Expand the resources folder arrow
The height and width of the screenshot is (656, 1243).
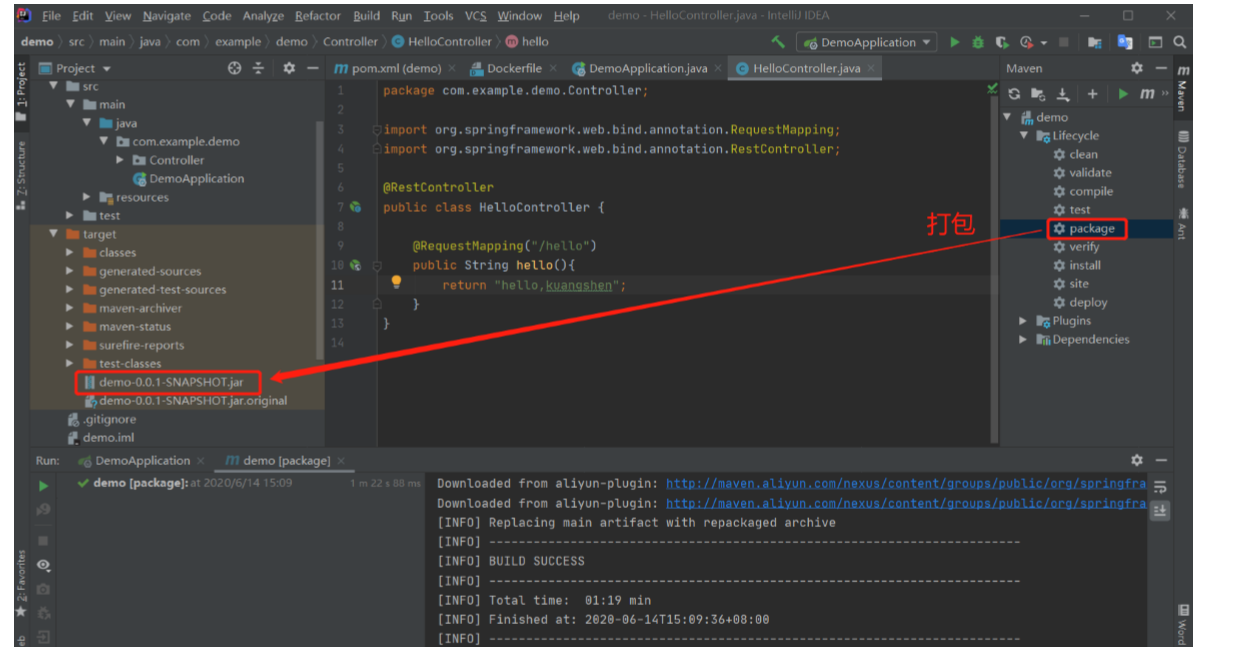coord(87,197)
